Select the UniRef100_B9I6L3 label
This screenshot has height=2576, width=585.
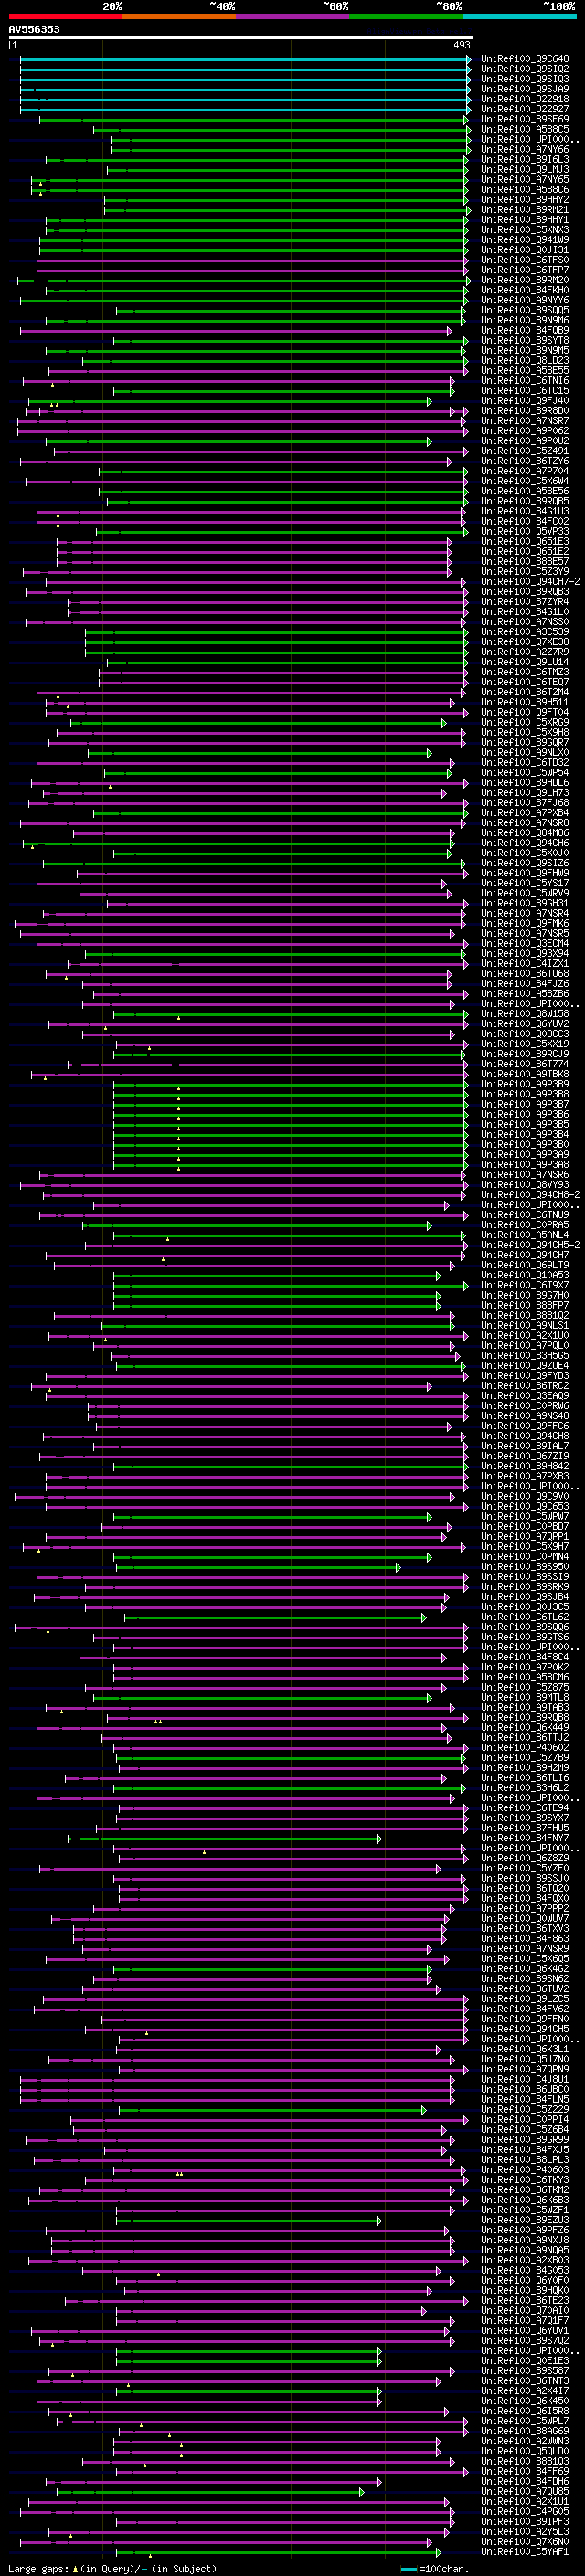(x=525, y=159)
